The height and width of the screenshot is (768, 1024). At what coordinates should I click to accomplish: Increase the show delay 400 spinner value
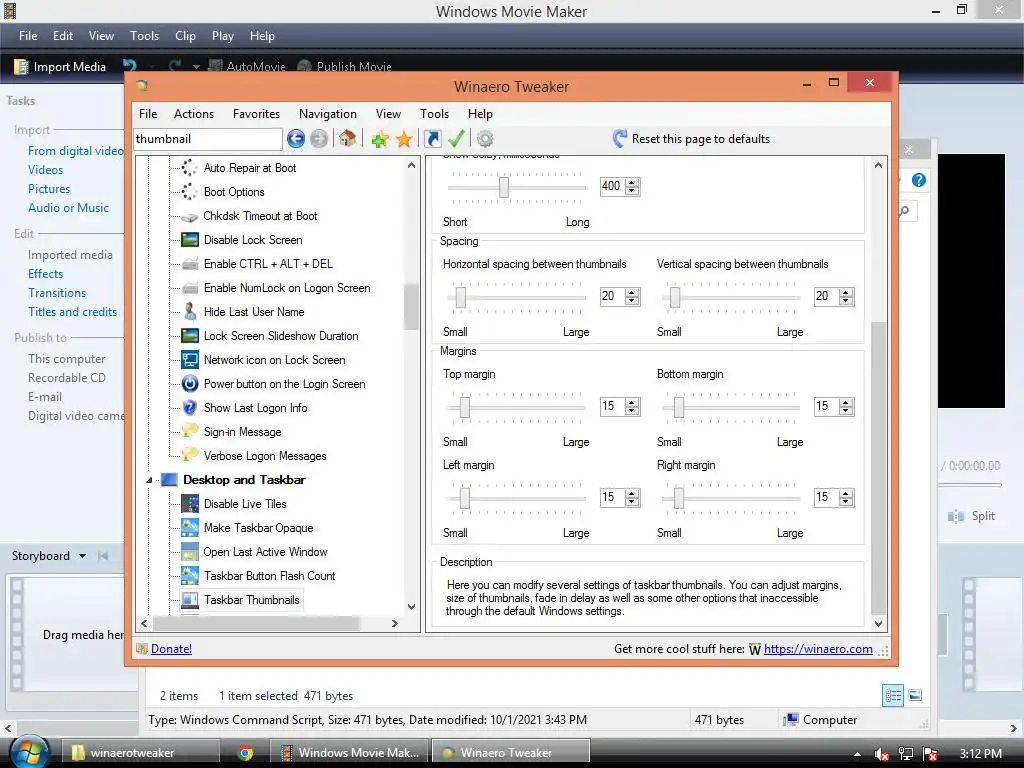pyautogui.click(x=632, y=182)
